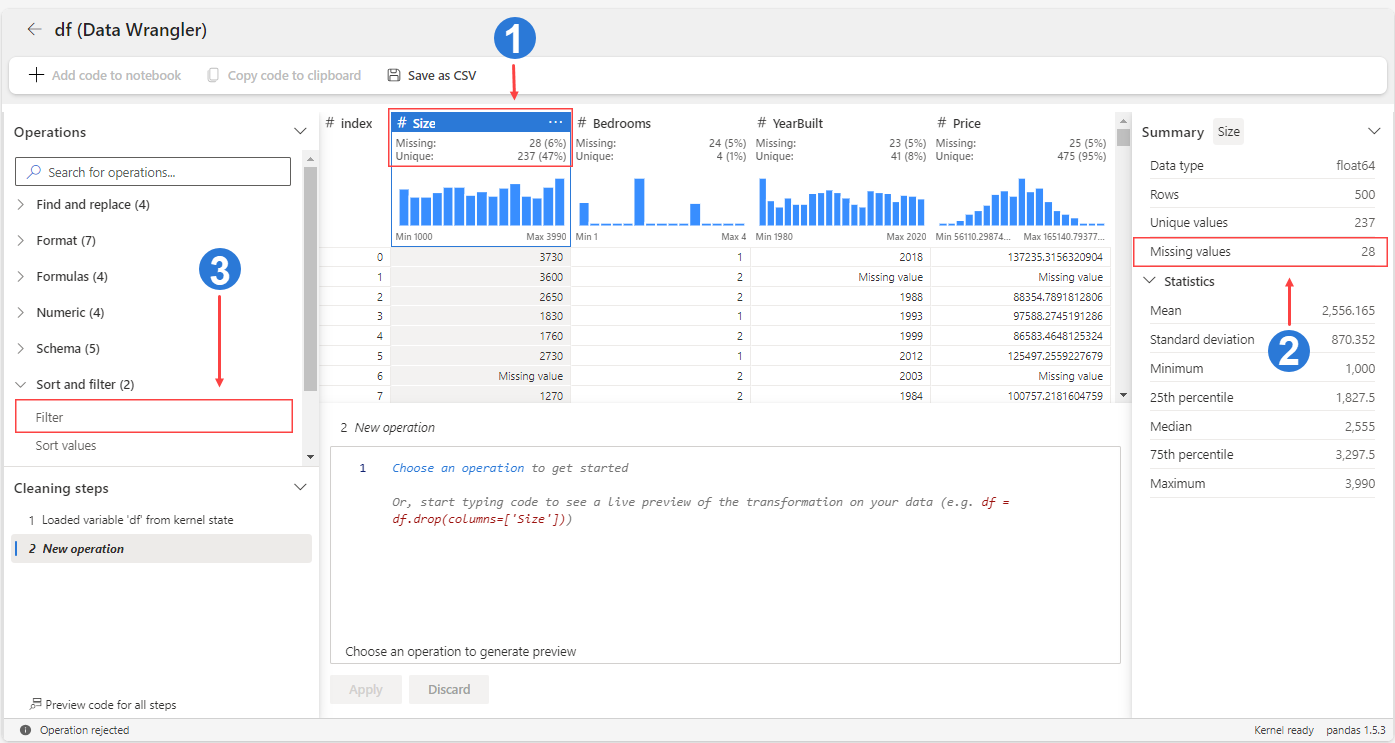Image resolution: width=1395 pixels, height=743 pixels.
Task: Select the Filter operation
Action: (154, 417)
